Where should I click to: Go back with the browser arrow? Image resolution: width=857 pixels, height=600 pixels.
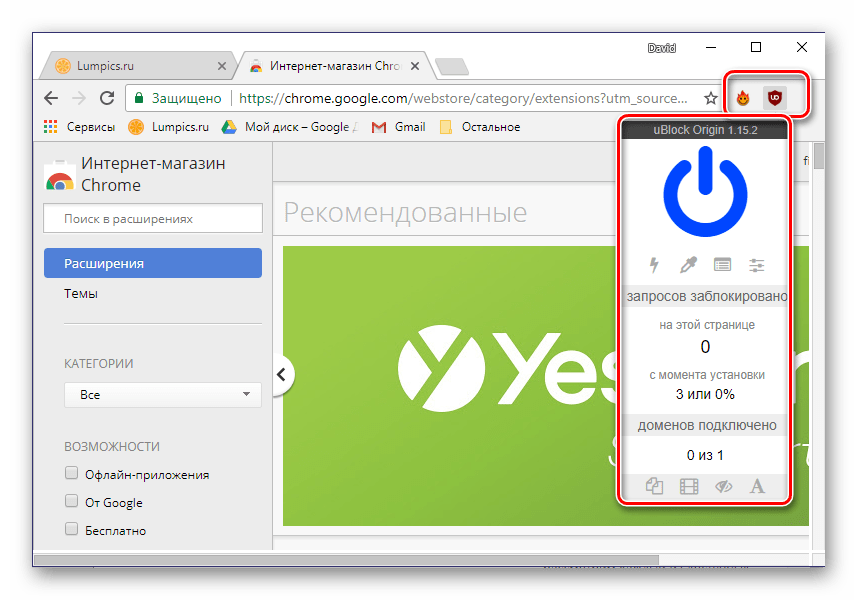51,98
